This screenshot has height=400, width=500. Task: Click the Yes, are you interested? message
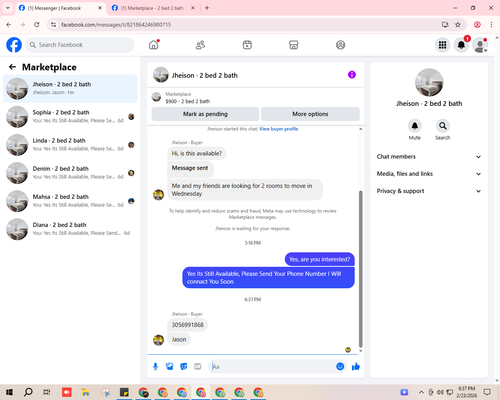pos(320,259)
